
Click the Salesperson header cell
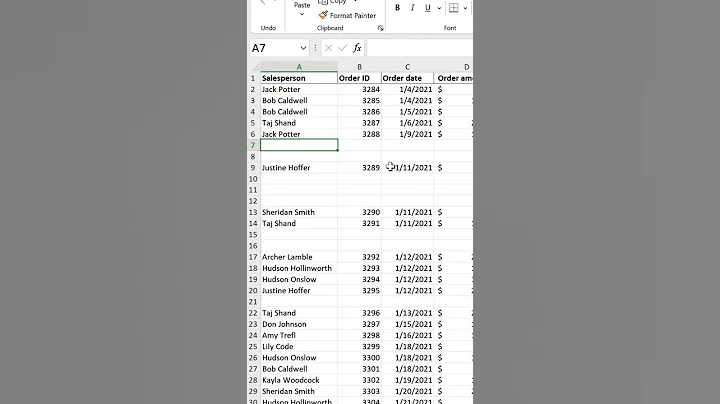(299, 78)
